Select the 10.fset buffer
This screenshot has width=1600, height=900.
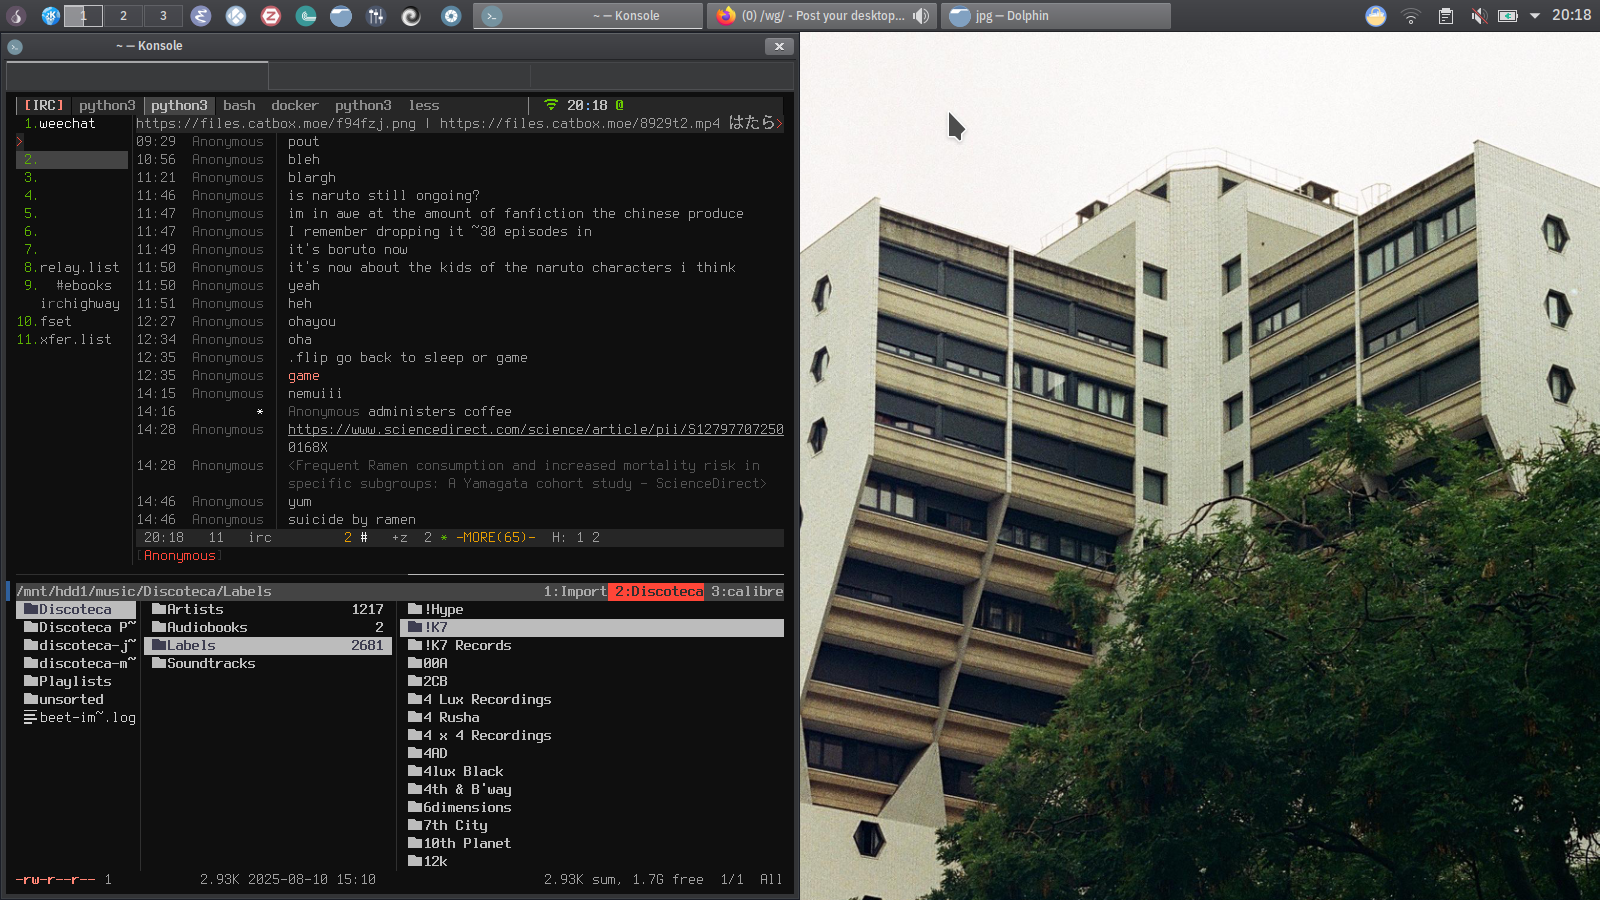tap(44, 321)
